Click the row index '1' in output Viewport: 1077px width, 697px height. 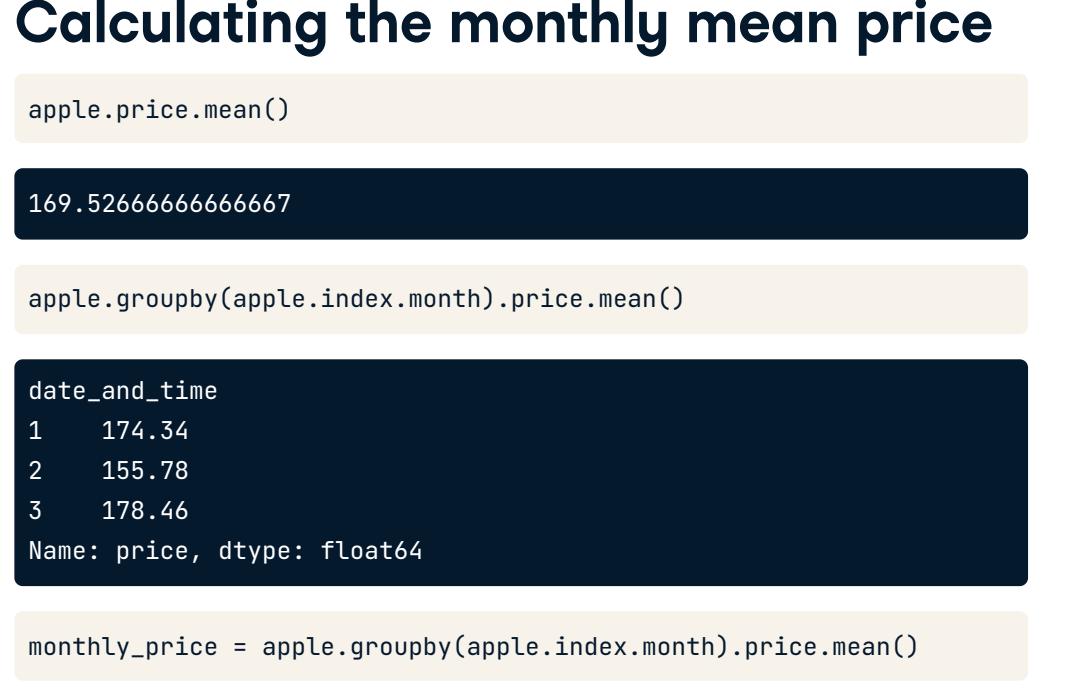pos(36,431)
